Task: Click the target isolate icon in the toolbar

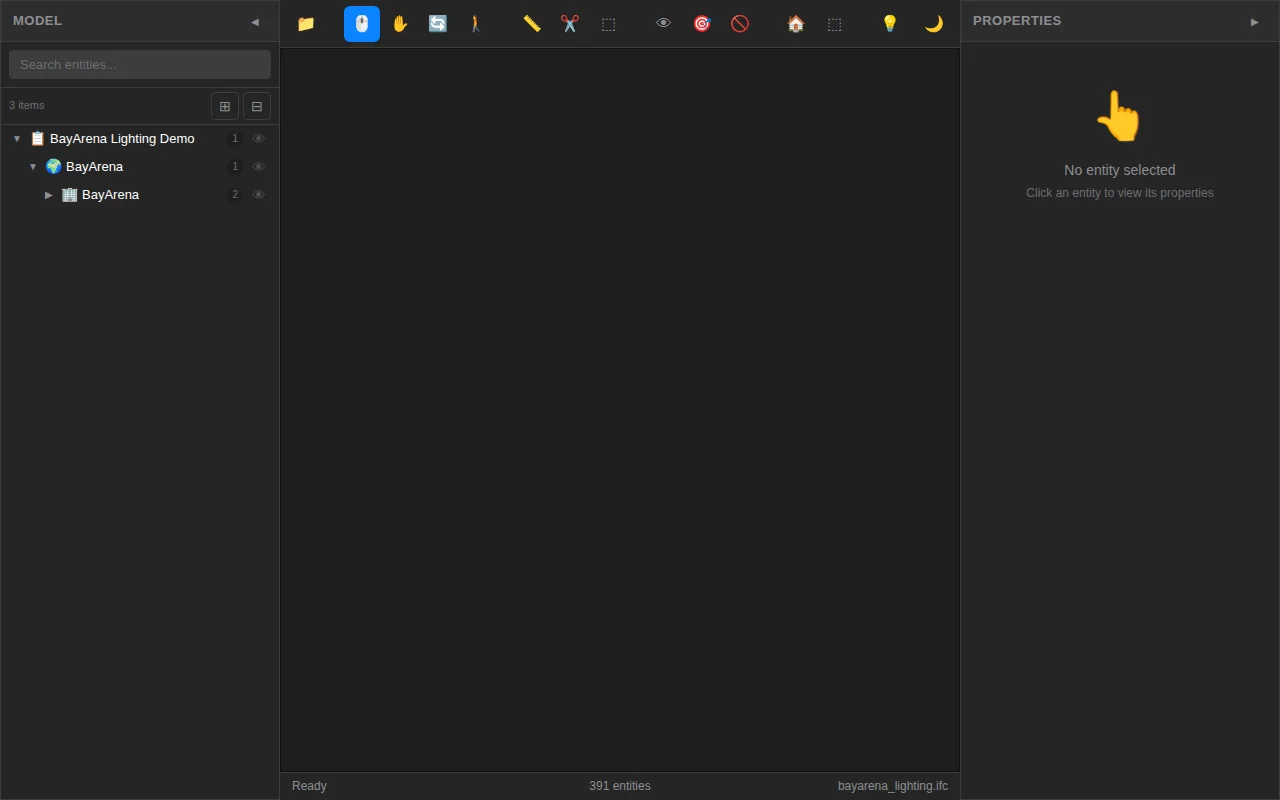Action: [x=702, y=24]
